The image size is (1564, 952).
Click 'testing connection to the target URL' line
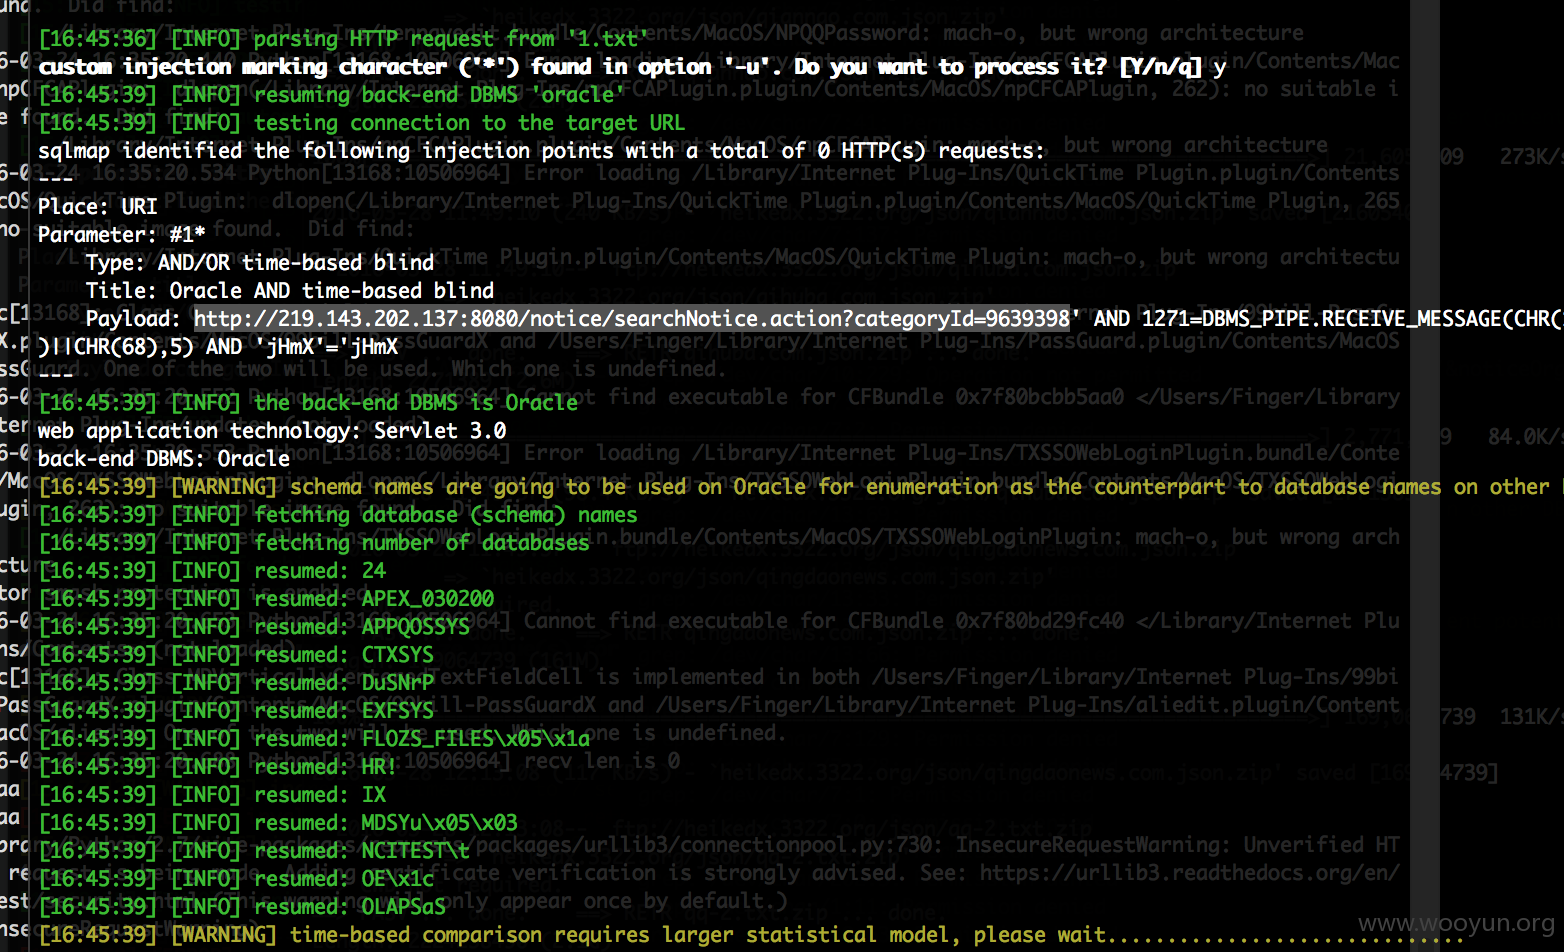pos(362,122)
